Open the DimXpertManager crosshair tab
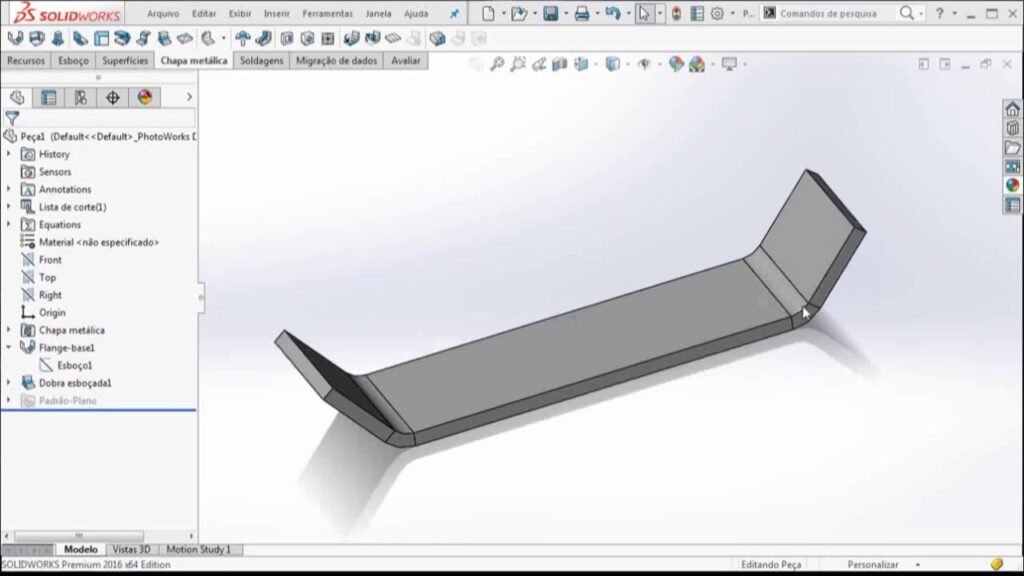Image resolution: width=1024 pixels, height=576 pixels. 112,97
